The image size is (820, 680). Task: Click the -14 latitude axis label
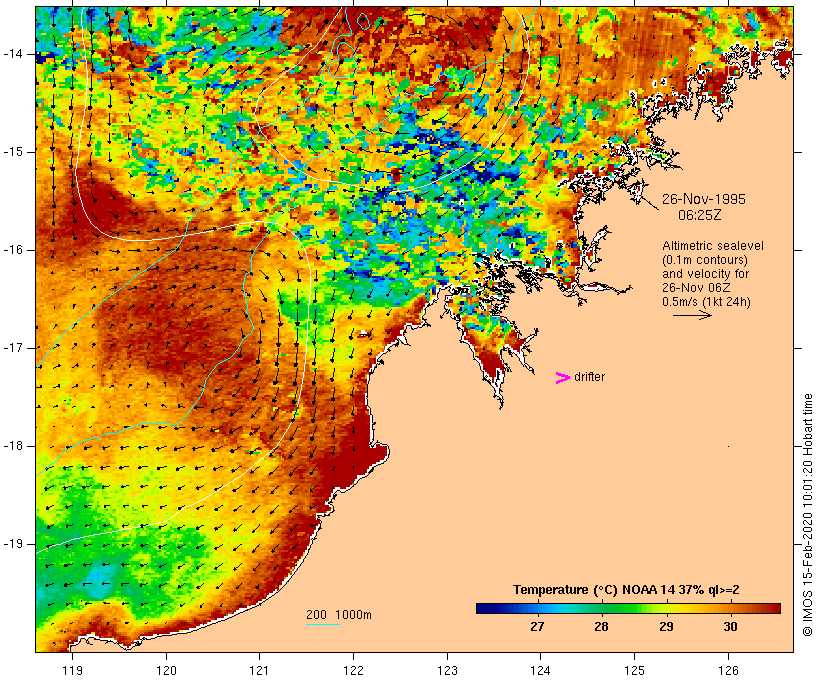click(12, 54)
